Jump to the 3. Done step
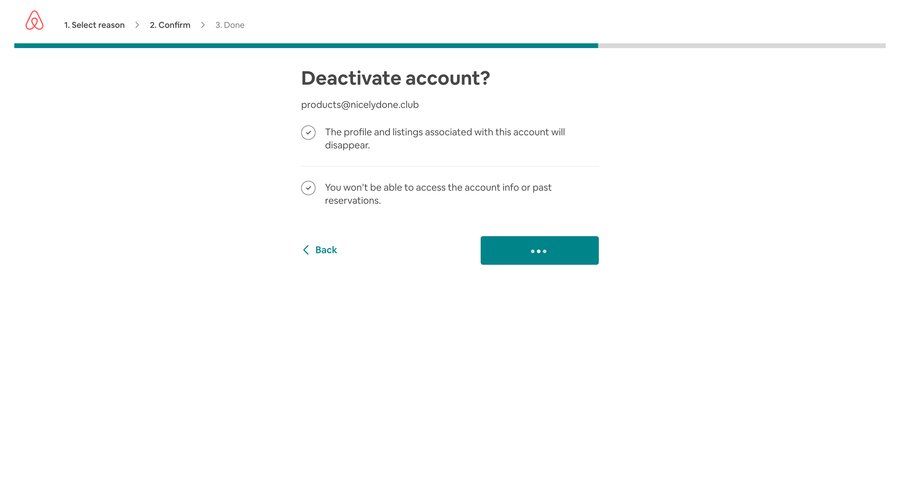The width and height of the screenshot is (900, 484). (230, 25)
